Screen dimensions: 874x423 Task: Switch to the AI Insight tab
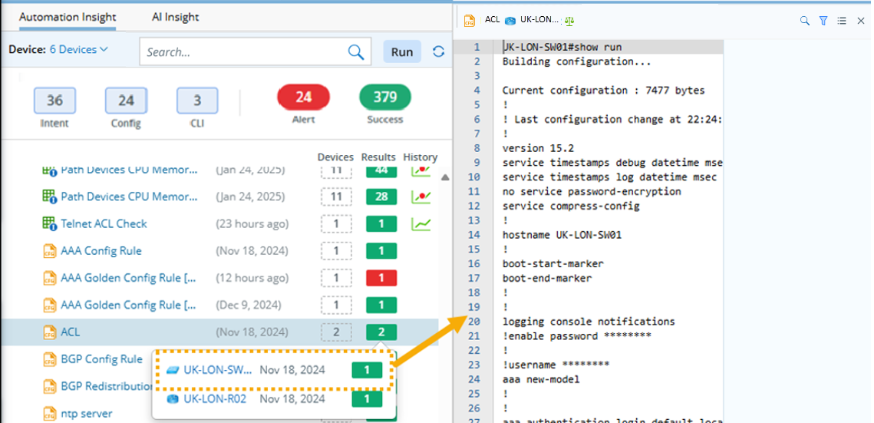click(x=175, y=17)
